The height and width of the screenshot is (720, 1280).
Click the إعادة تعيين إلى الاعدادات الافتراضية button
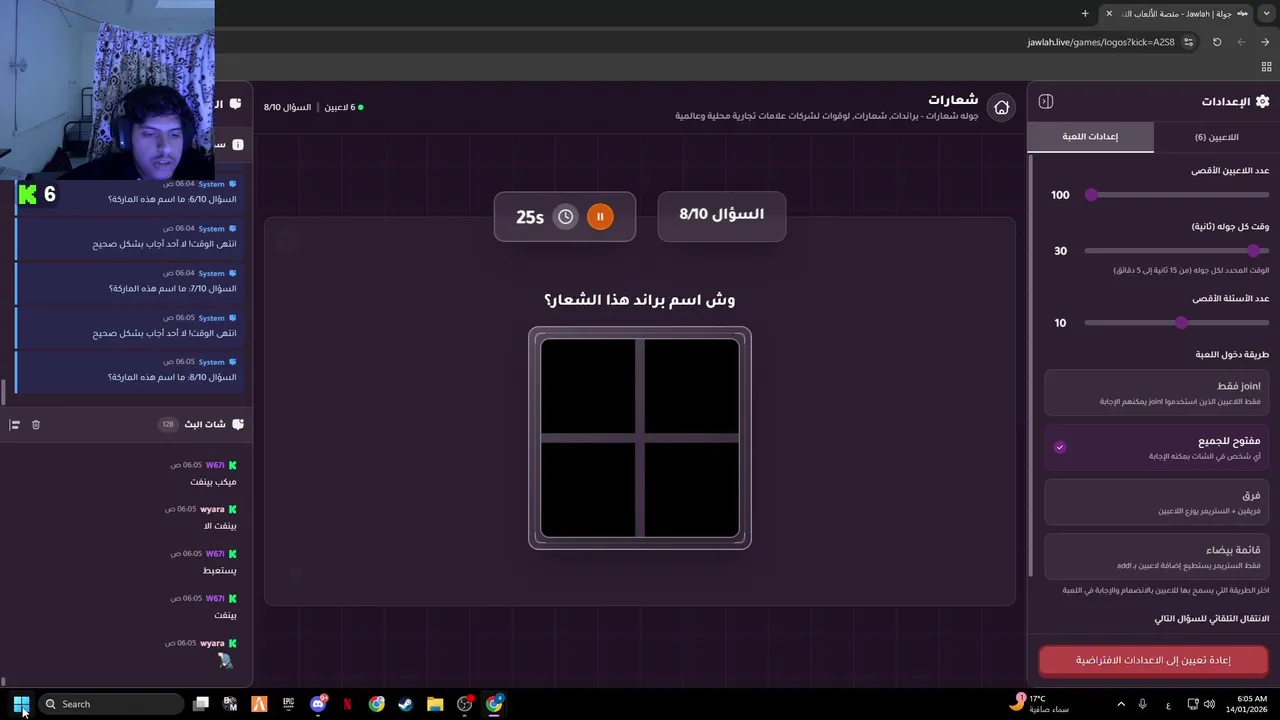click(1153, 660)
